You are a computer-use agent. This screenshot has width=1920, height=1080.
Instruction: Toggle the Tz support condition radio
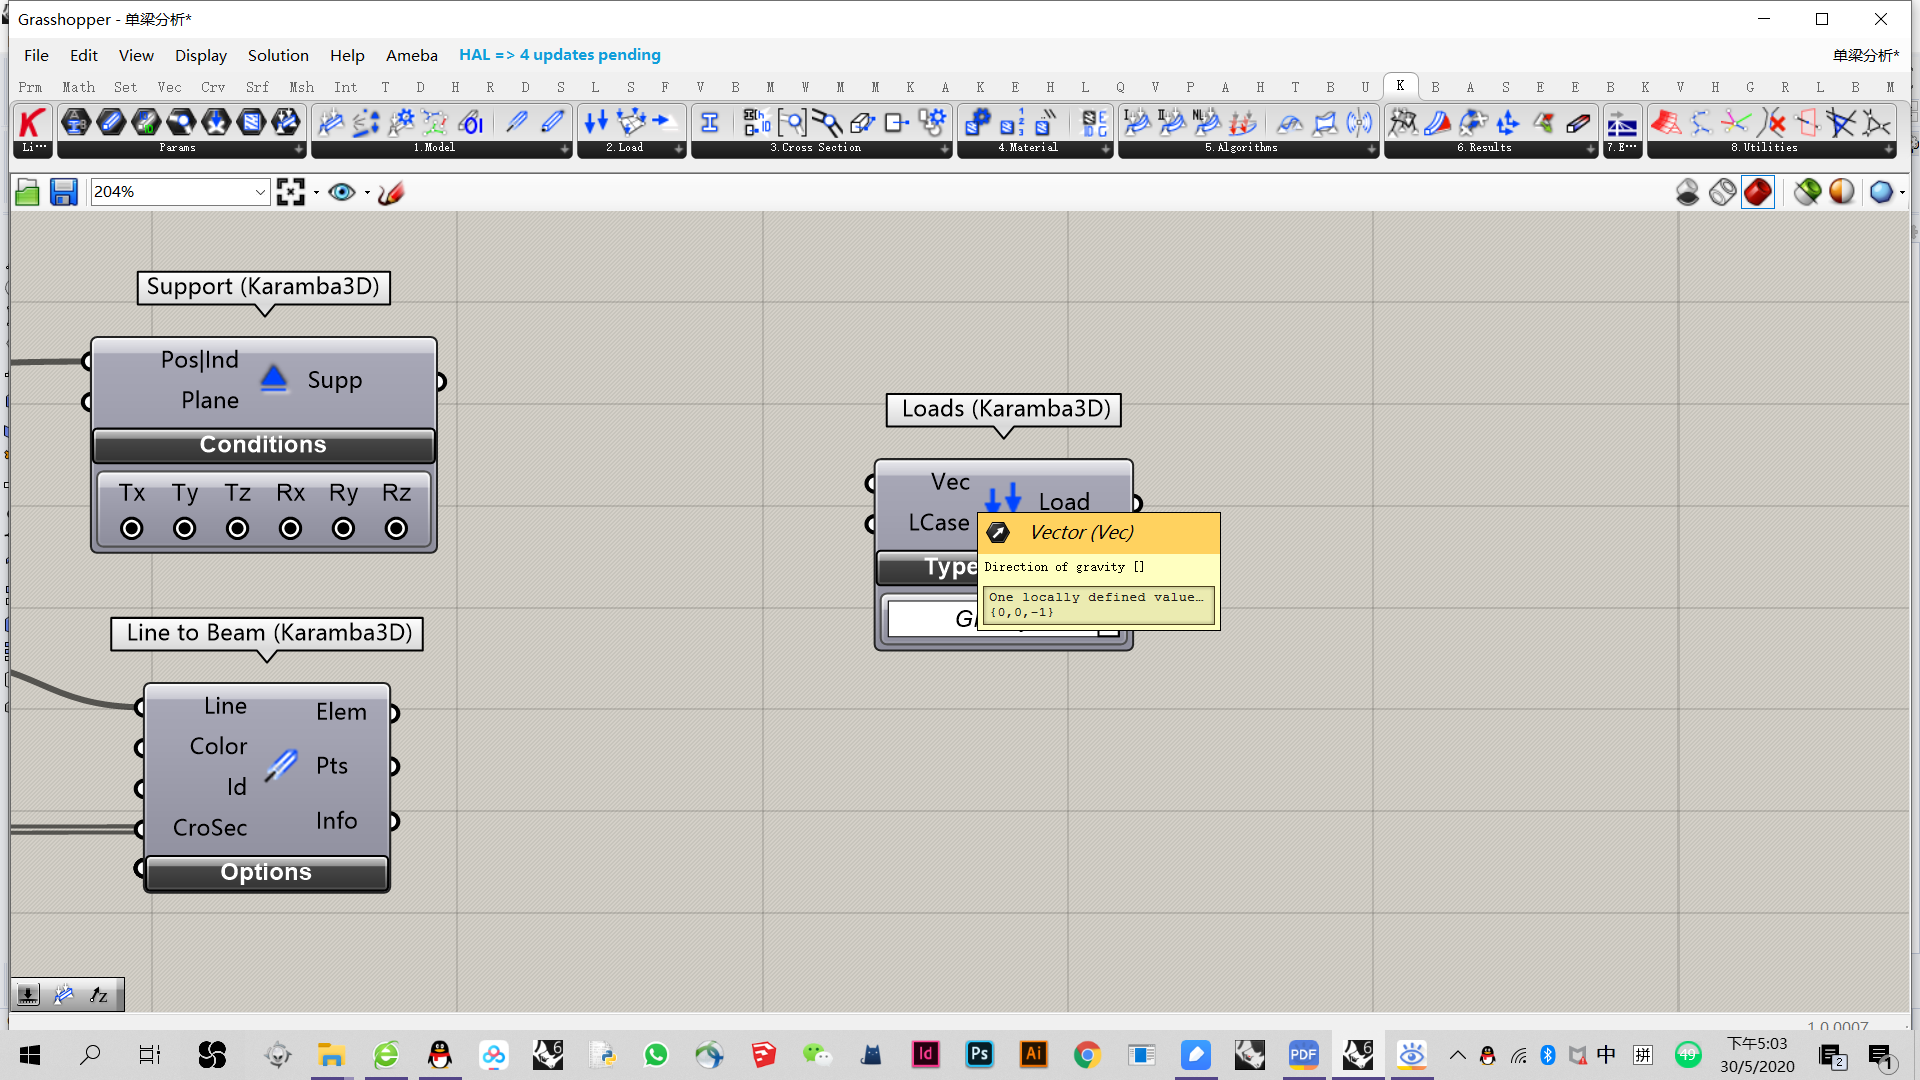(237, 528)
